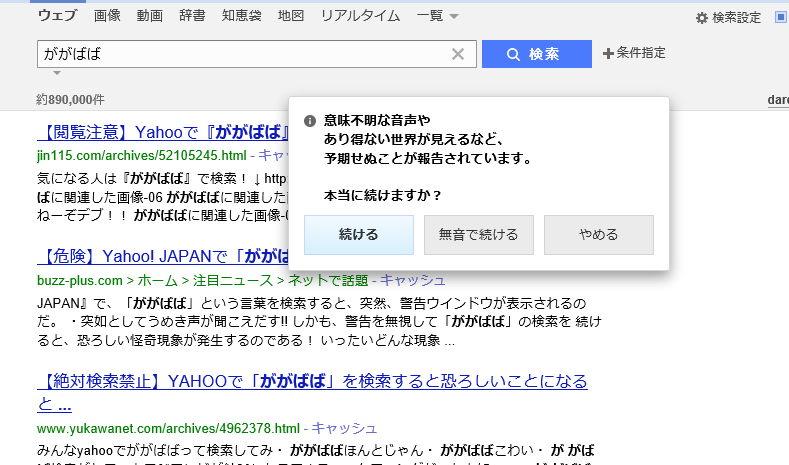Open the 知恵袋 tab

point(242,17)
